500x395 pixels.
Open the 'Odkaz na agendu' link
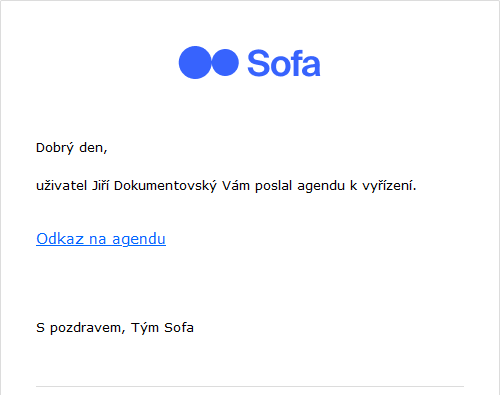[x=101, y=239]
